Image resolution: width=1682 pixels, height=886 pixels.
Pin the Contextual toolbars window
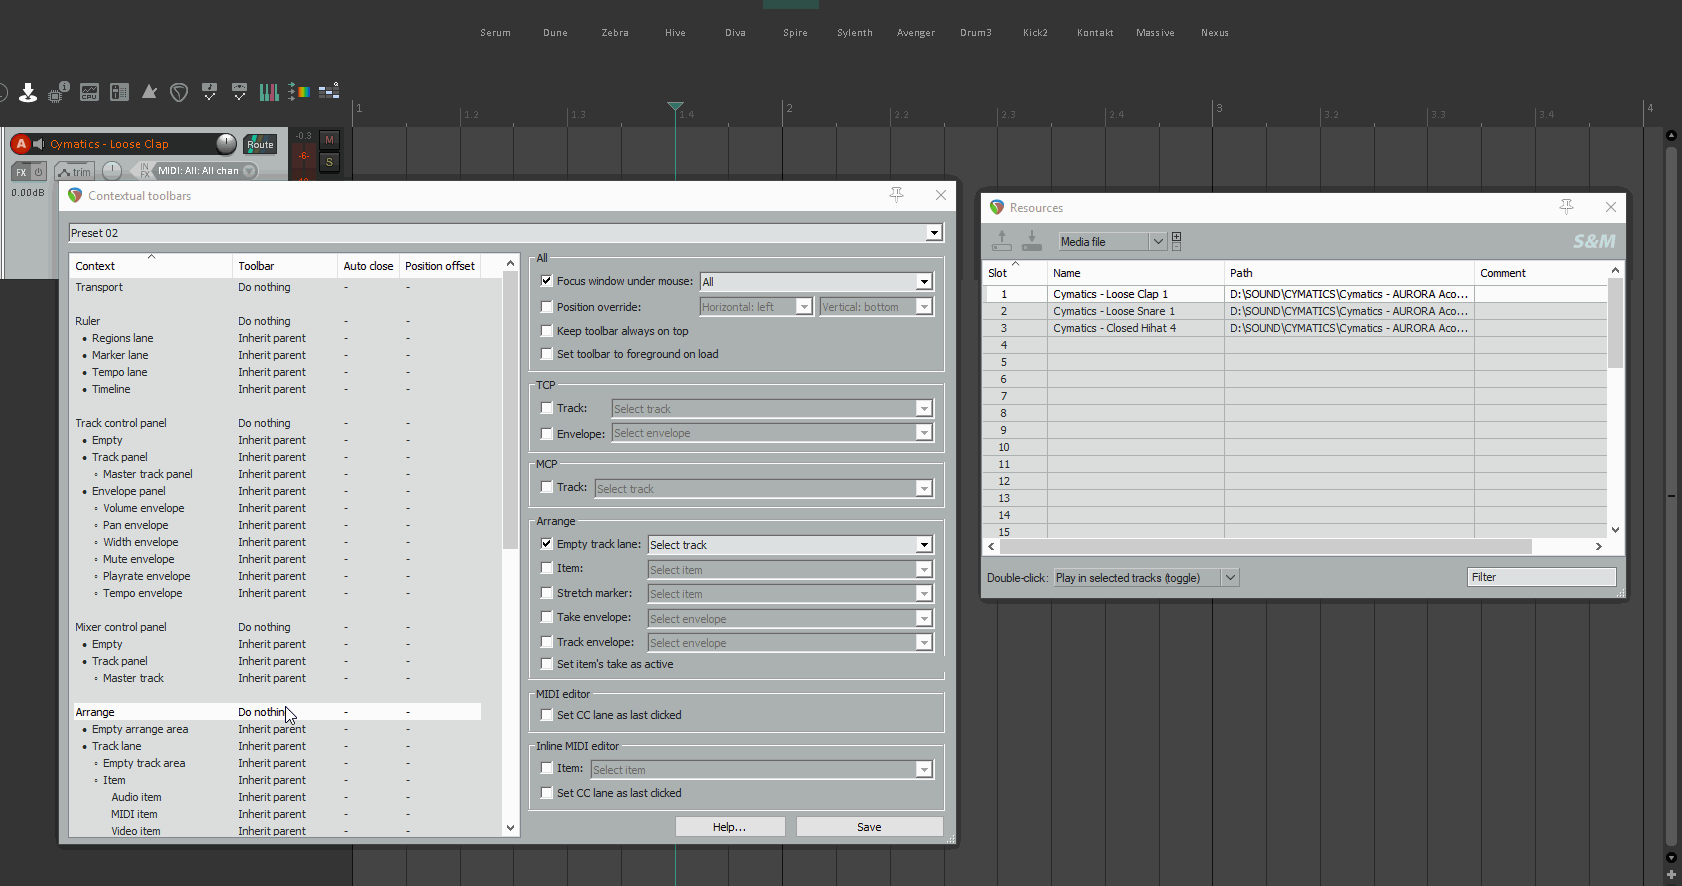(896, 195)
